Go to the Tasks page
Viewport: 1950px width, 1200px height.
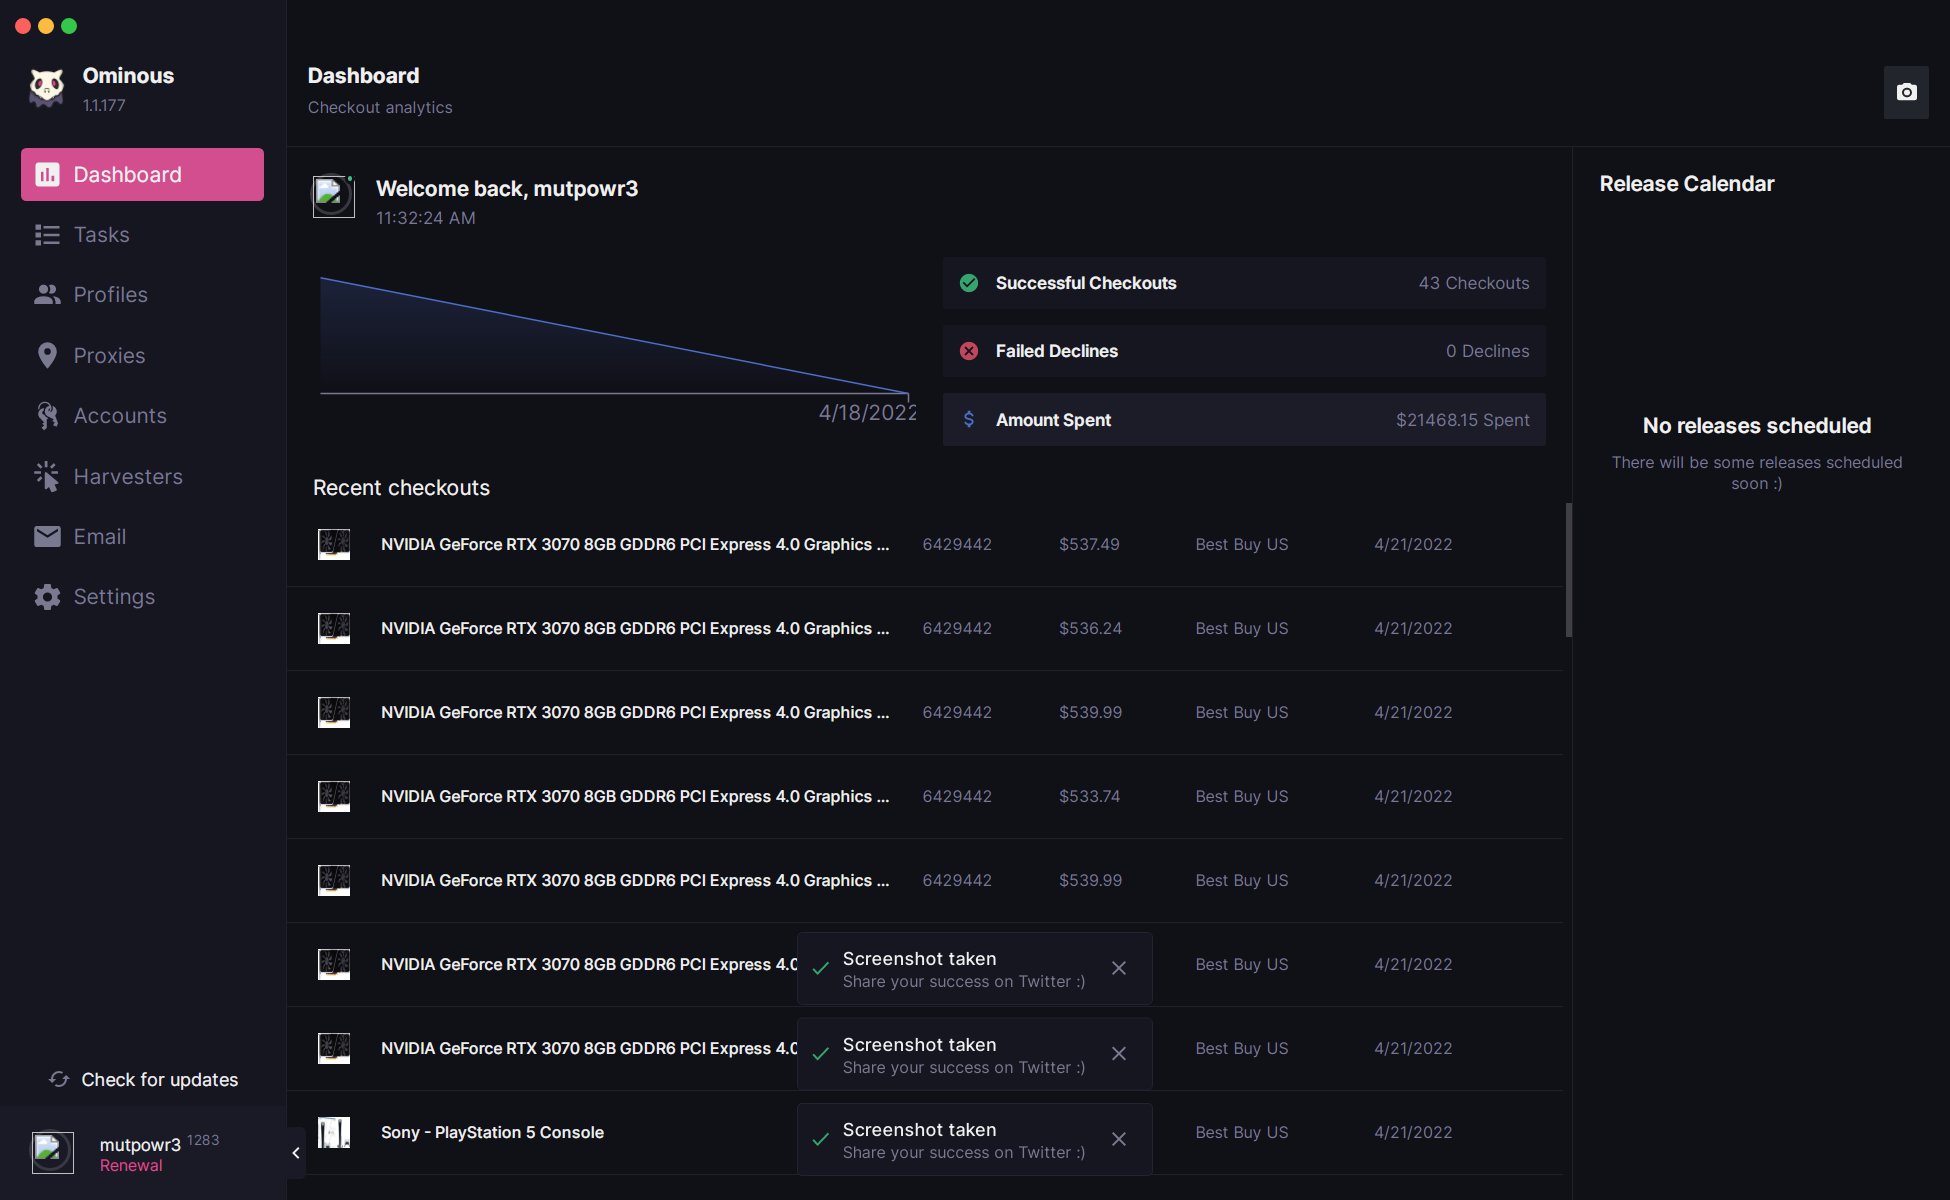101,235
